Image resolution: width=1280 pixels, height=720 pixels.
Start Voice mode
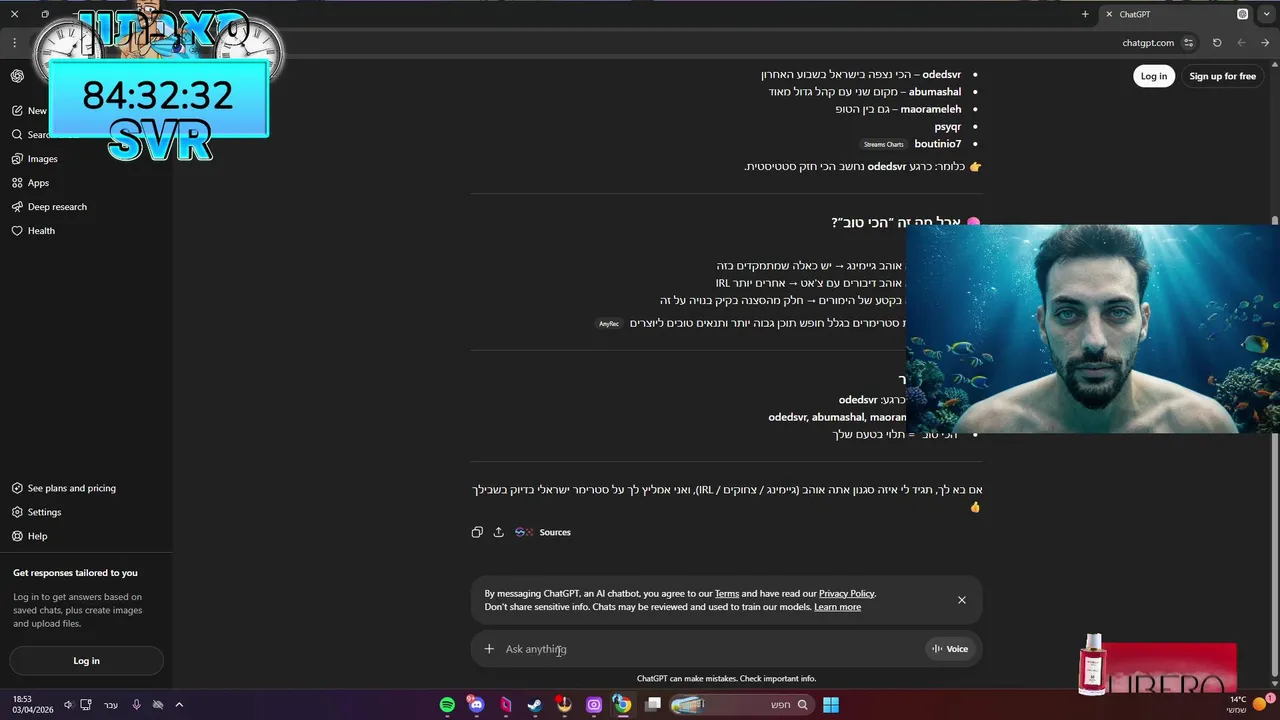pos(950,649)
